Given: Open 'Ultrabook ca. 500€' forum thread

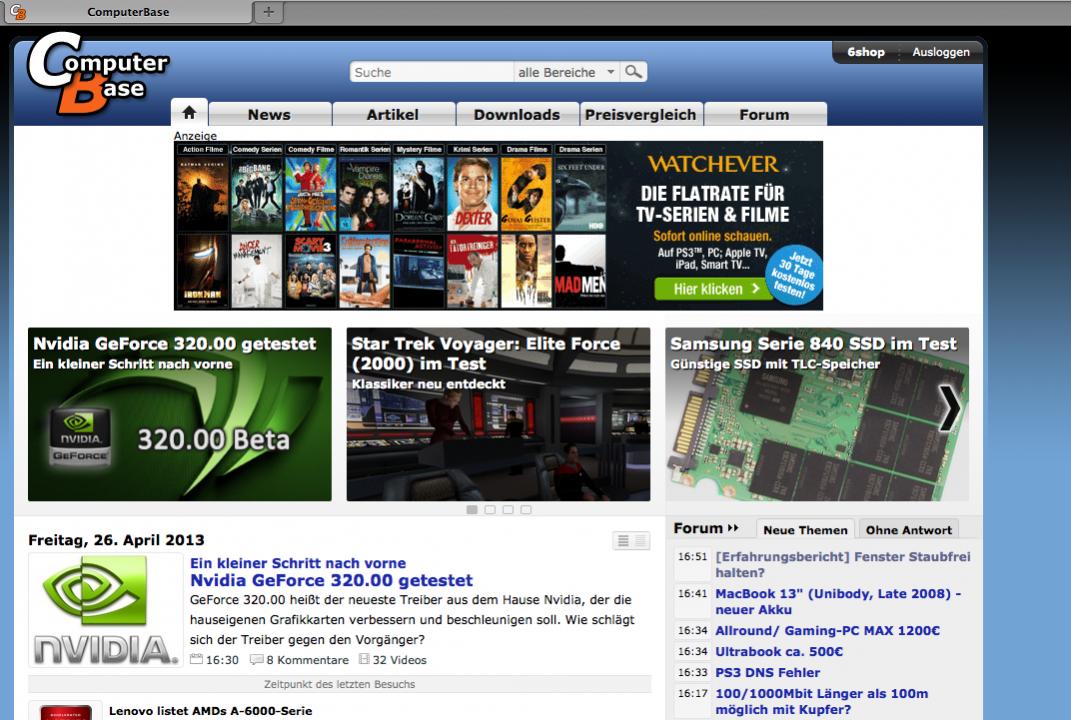Looking at the screenshot, I should tap(779, 652).
